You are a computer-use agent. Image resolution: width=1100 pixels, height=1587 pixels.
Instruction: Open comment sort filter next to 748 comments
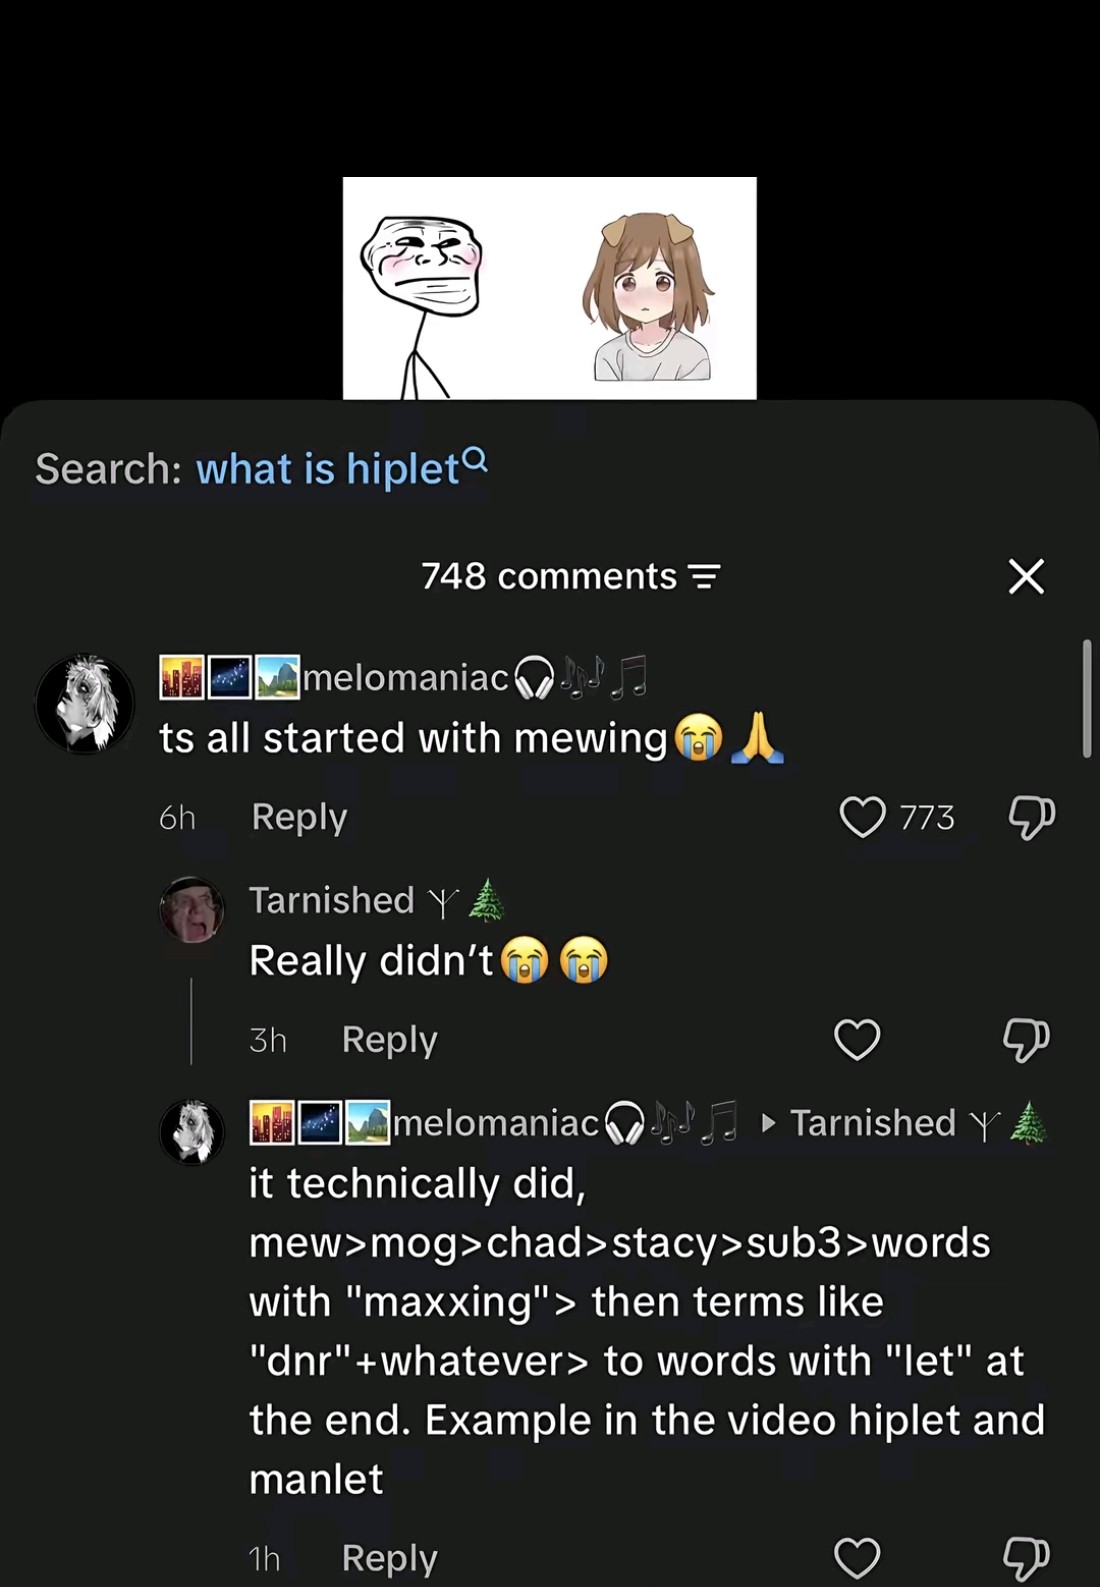click(x=704, y=577)
